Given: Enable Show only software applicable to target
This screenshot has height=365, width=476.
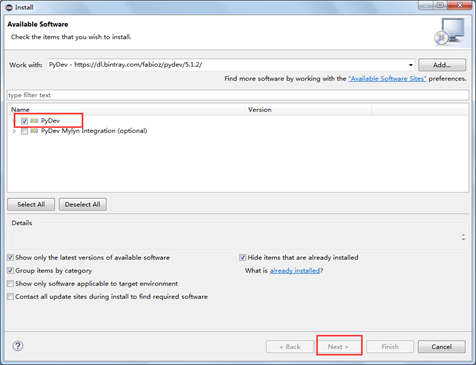Looking at the screenshot, I should click(x=10, y=283).
